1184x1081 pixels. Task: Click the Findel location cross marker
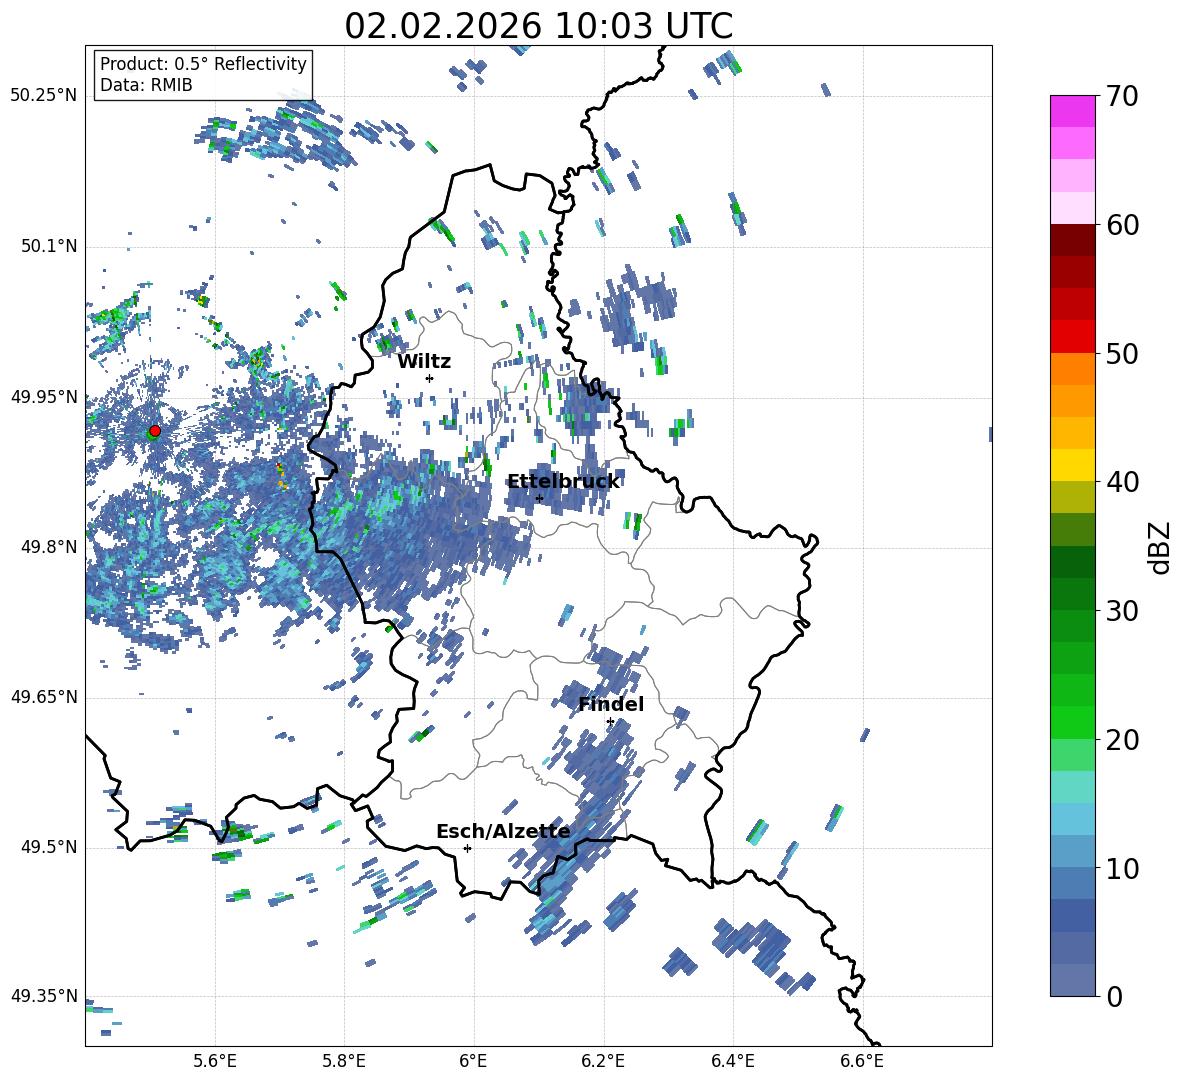click(610, 722)
